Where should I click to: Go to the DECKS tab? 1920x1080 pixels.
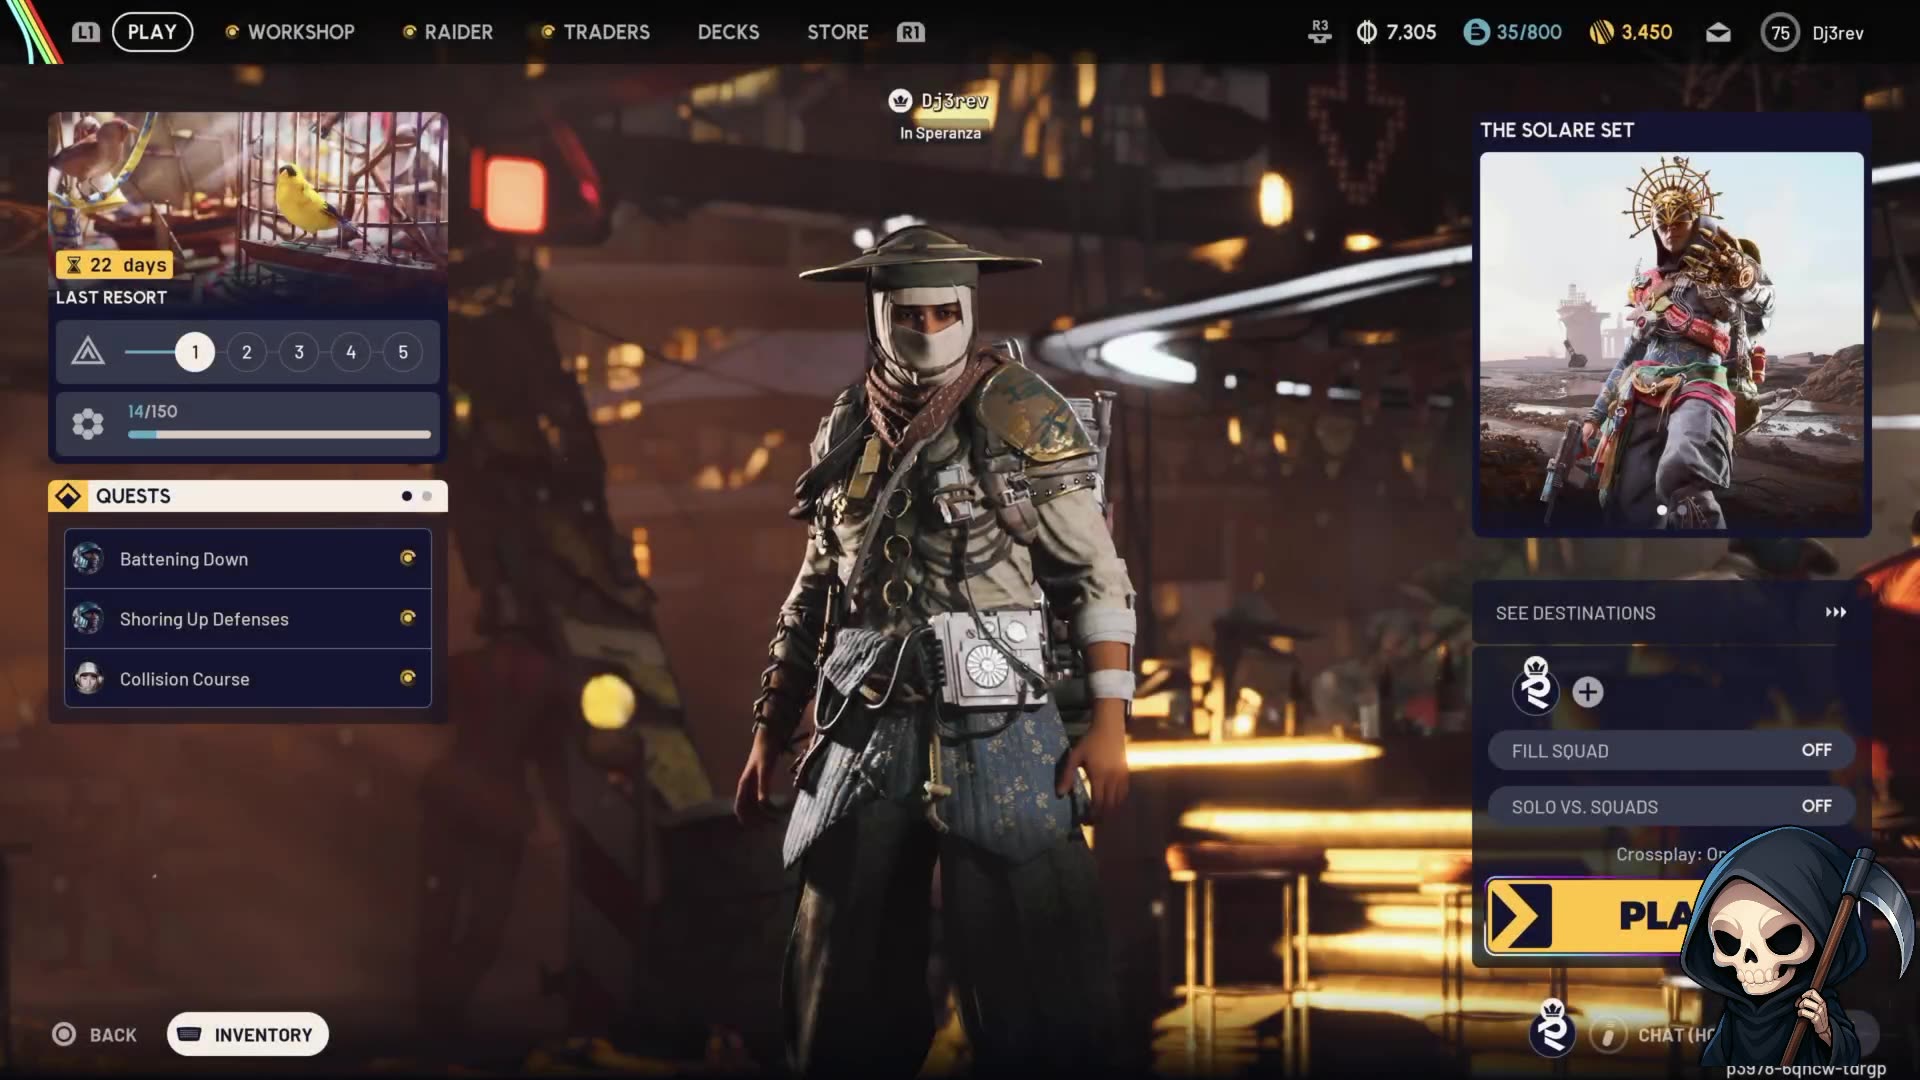pos(728,32)
